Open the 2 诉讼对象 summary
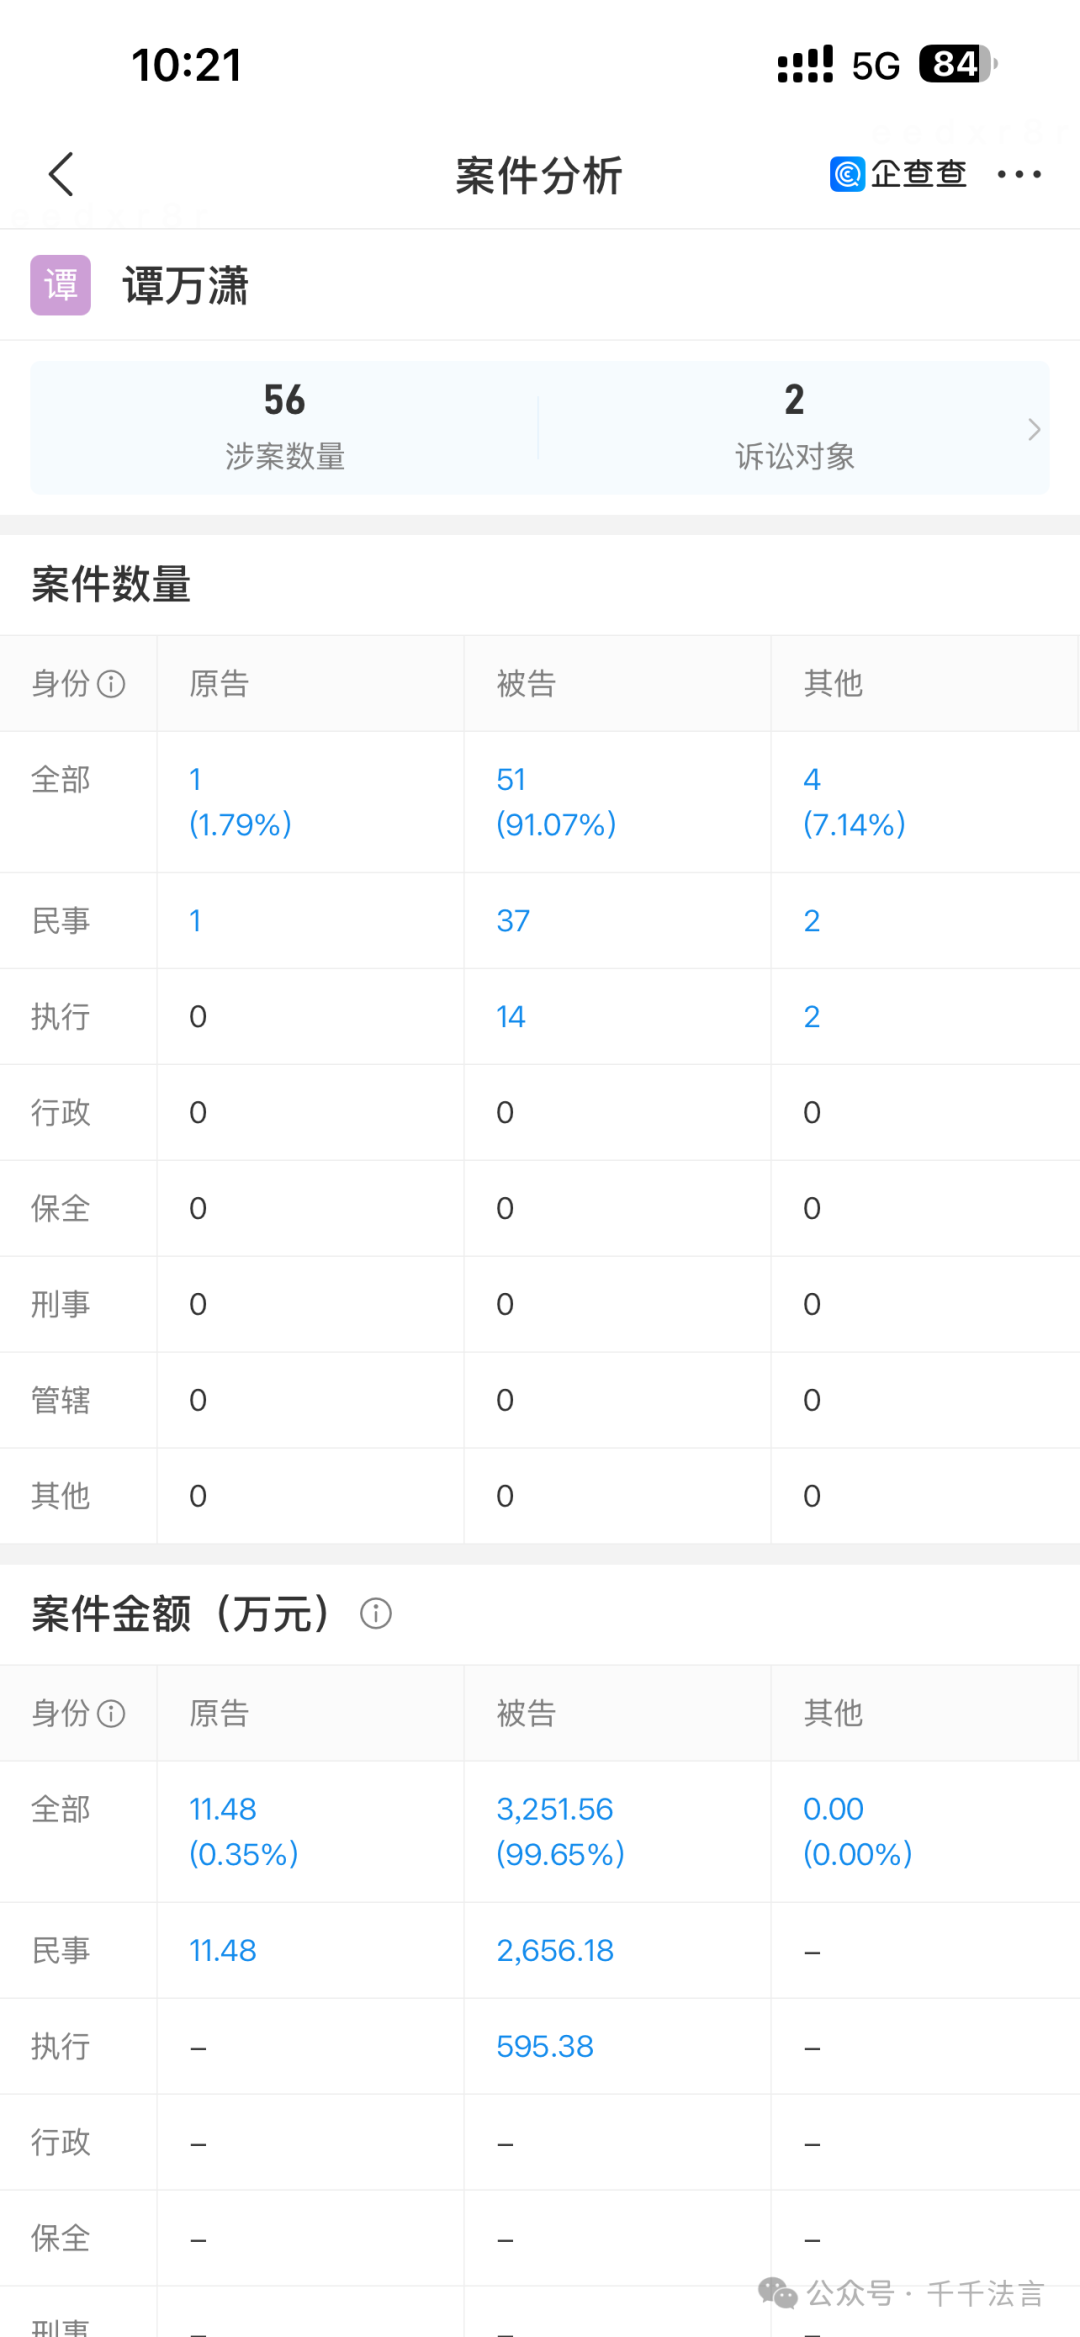1080x2337 pixels. [795, 427]
